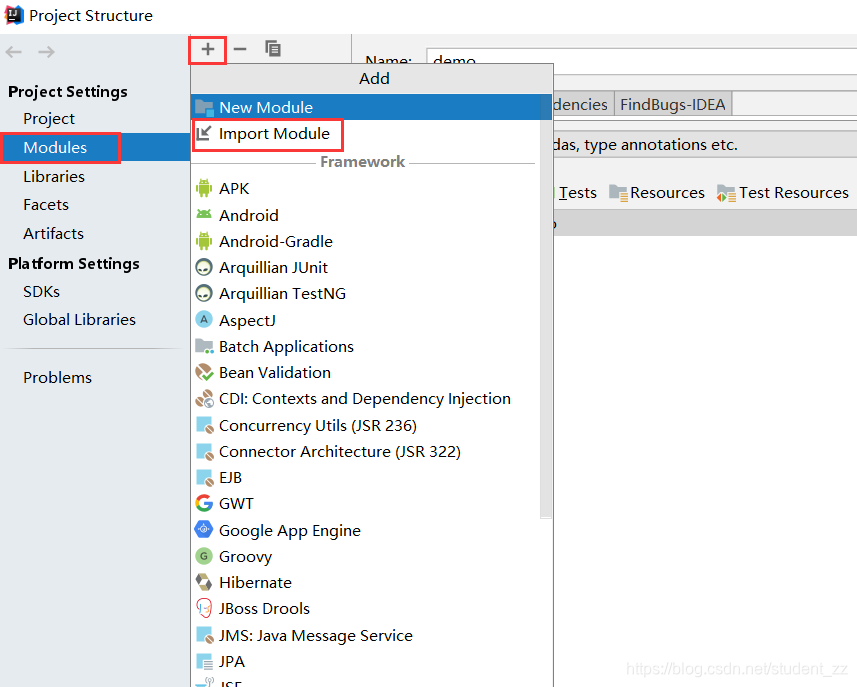The height and width of the screenshot is (687, 857).
Task: Click the Android framework icon
Action: 204,214
